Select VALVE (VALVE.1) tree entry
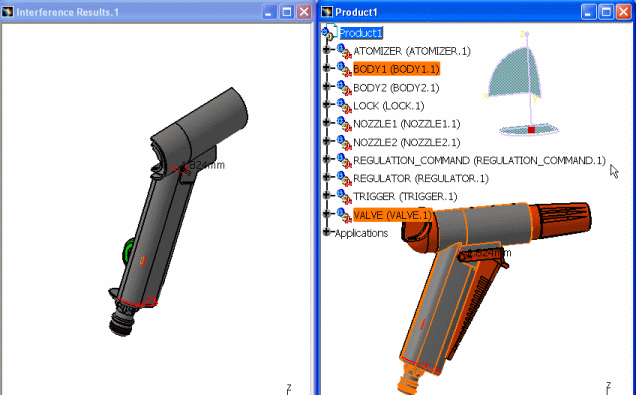 [392, 215]
